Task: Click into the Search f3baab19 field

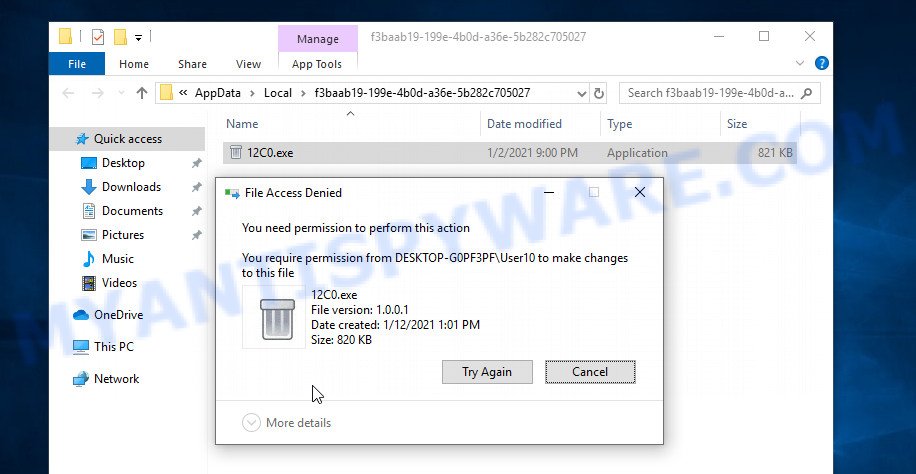Action: click(710, 93)
